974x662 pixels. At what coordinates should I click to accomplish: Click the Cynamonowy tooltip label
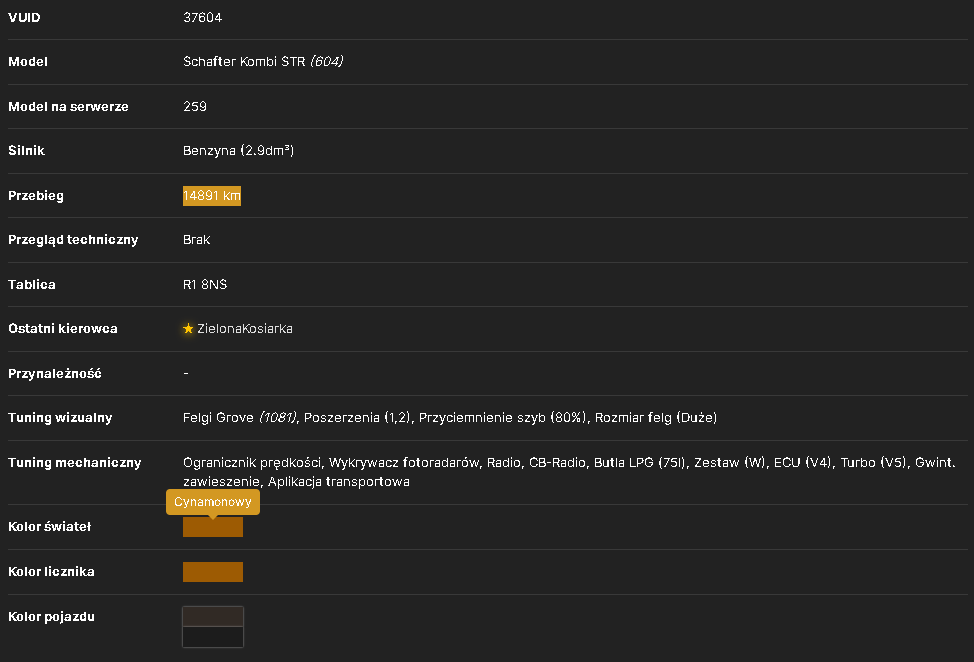click(213, 502)
